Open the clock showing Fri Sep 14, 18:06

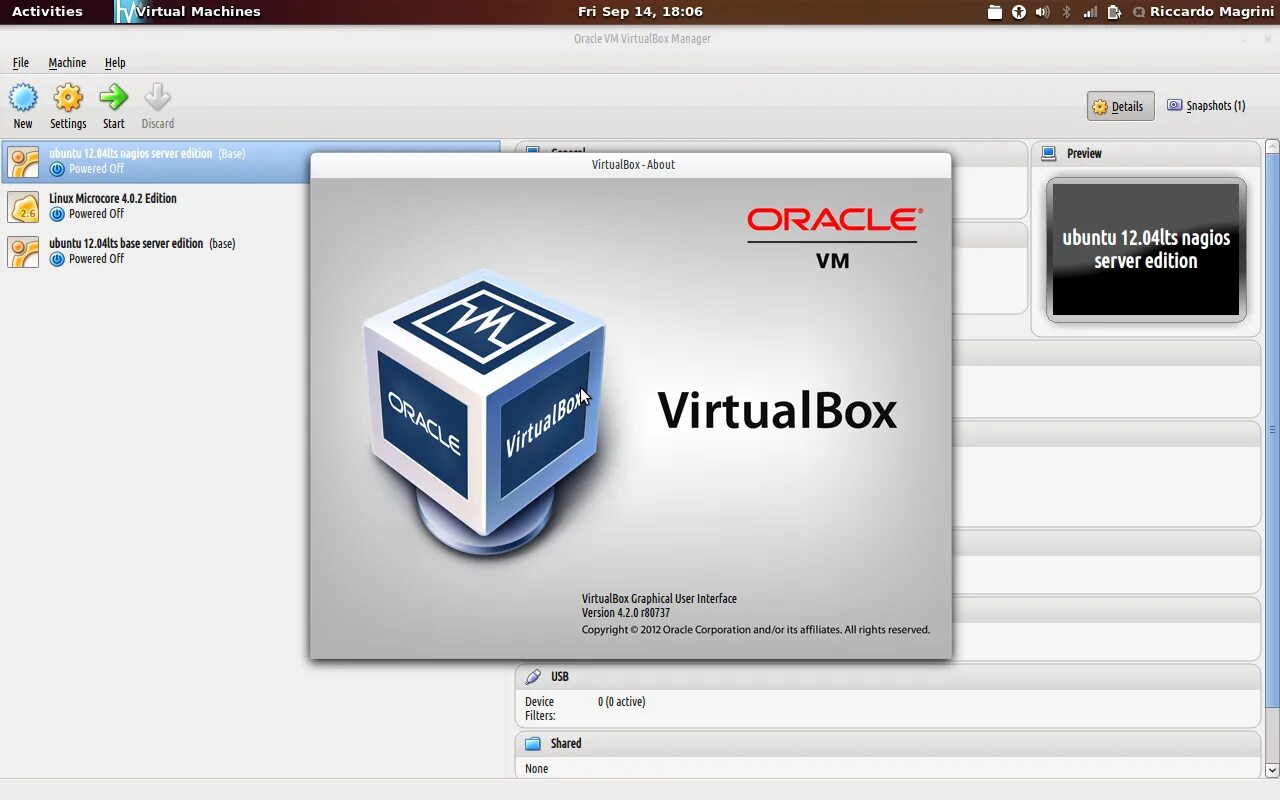point(640,12)
